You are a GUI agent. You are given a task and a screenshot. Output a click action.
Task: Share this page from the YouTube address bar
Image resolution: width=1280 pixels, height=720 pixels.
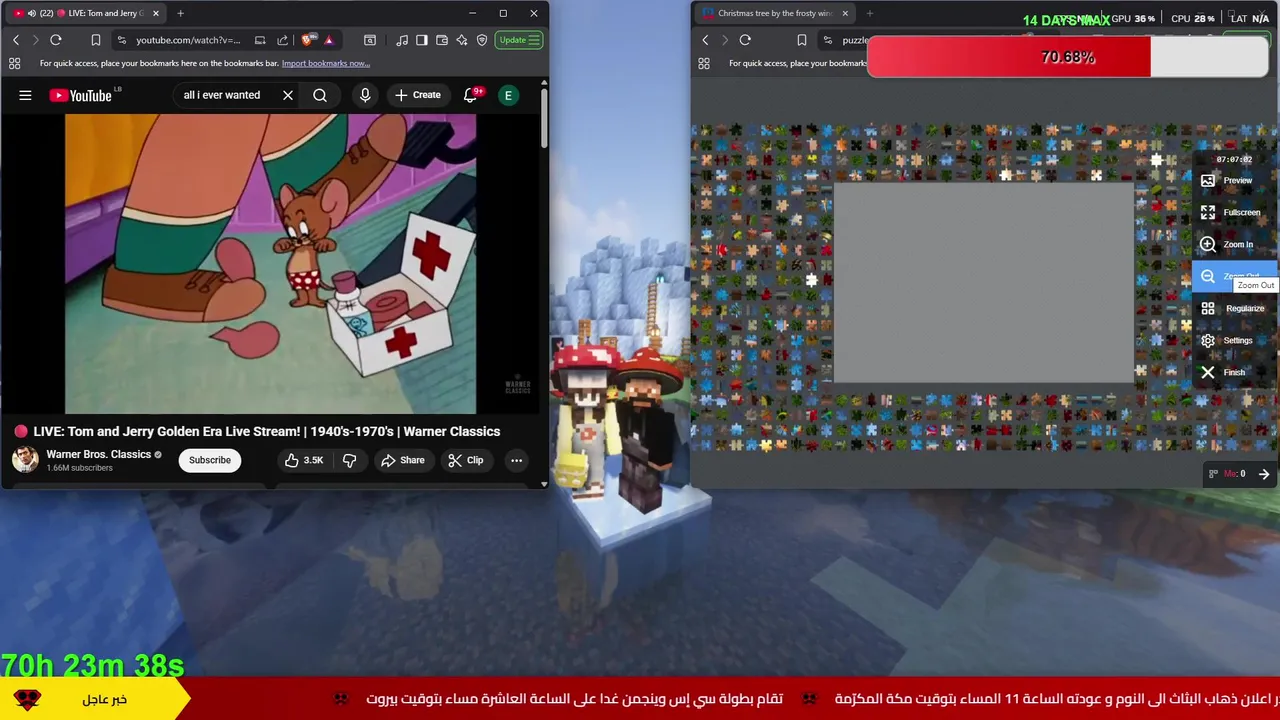[282, 40]
